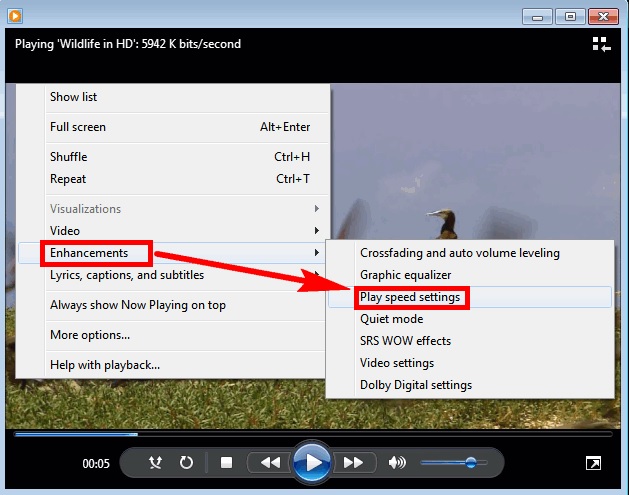Click the Switch to Library icon
This screenshot has width=629, height=495.
tap(600, 44)
